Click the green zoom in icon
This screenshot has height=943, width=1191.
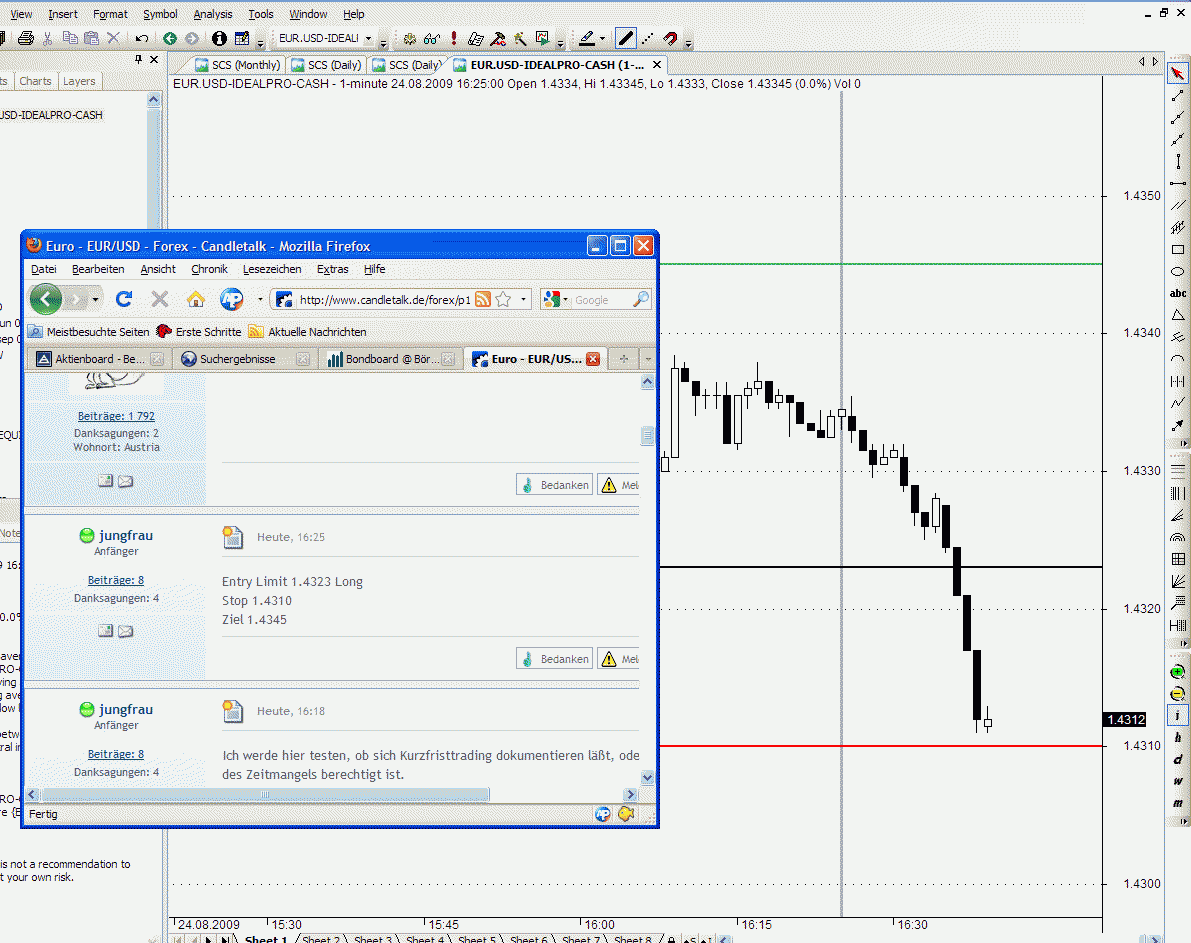pos(1177,672)
